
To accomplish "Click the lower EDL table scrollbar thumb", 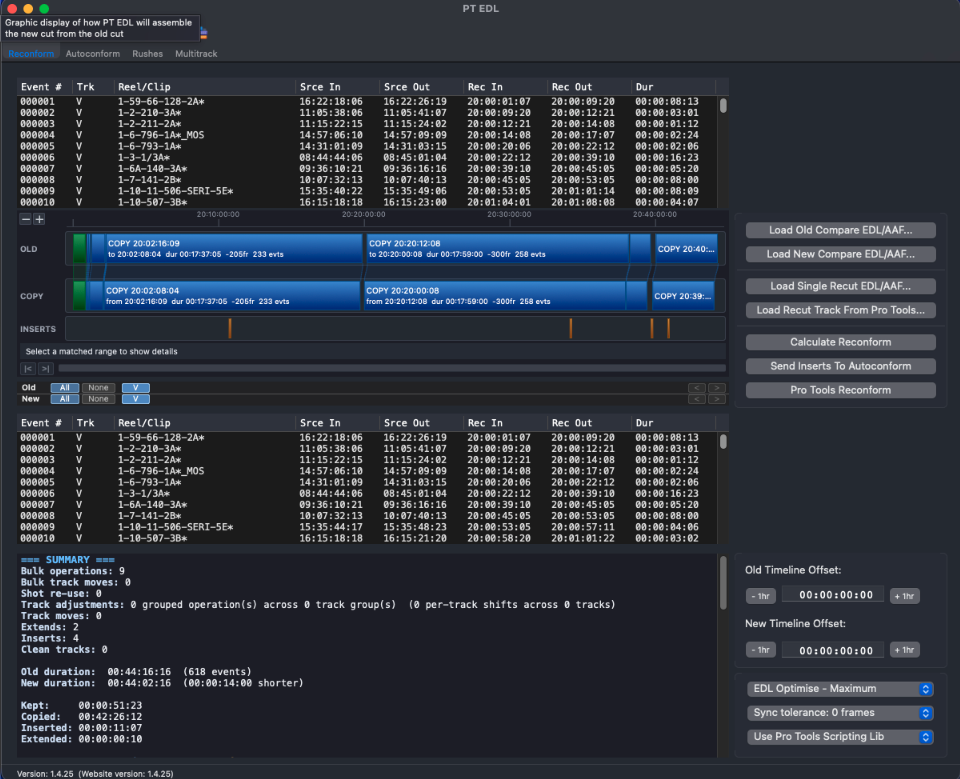I will [x=723, y=442].
